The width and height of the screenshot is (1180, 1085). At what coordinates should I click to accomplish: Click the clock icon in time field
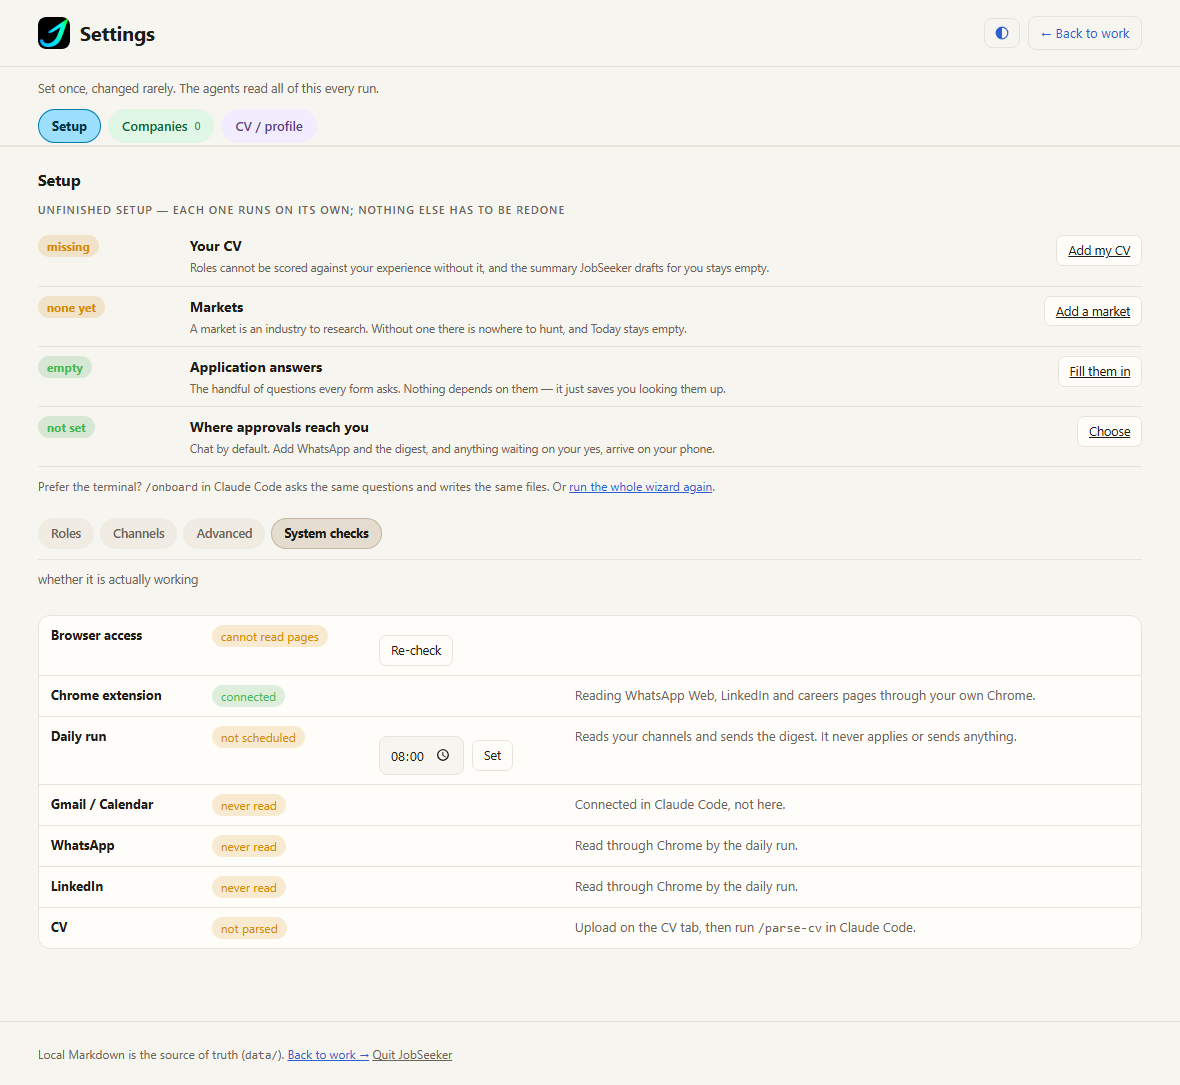[442, 755]
